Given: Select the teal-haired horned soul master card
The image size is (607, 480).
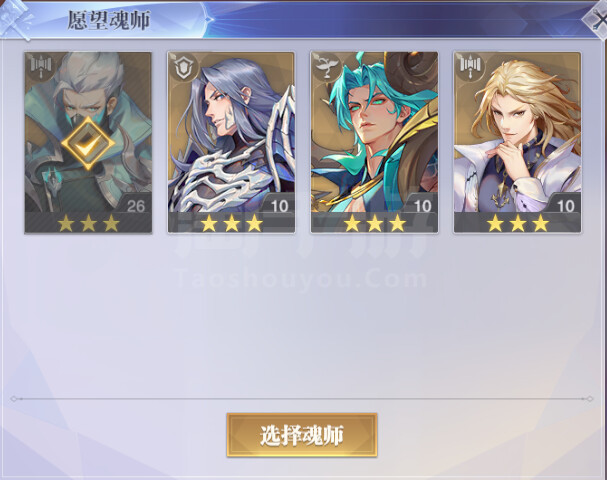Looking at the screenshot, I should click(x=374, y=142).
